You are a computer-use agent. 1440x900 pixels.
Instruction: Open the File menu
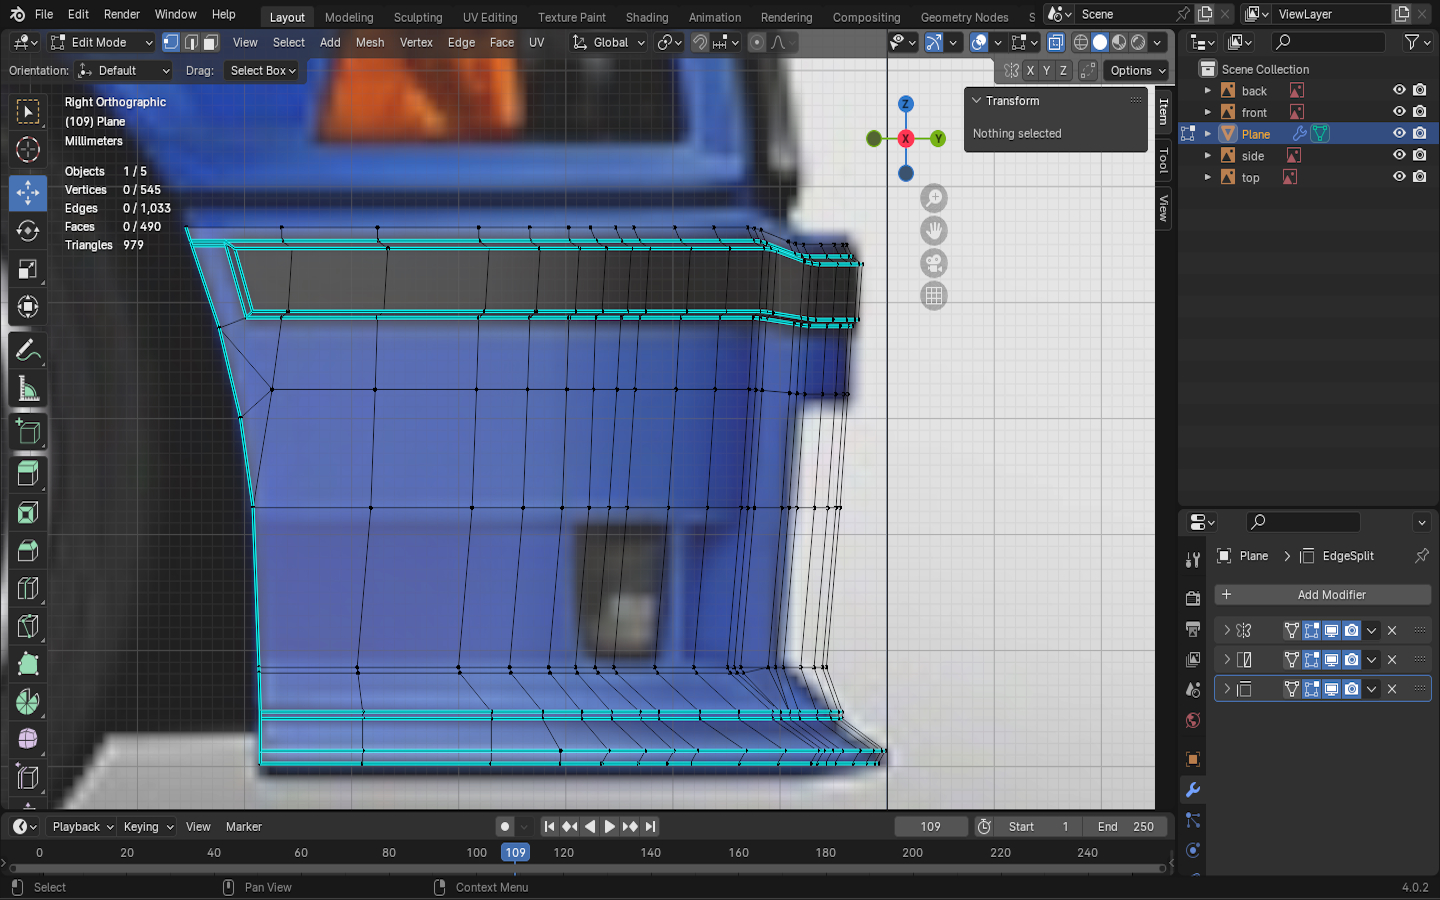click(44, 14)
